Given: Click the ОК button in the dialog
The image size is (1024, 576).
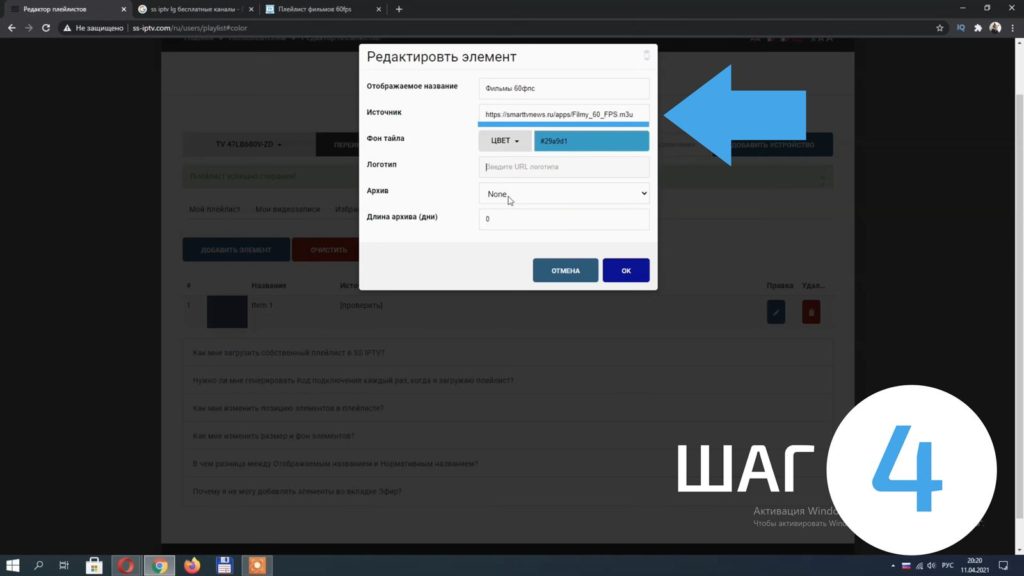Looking at the screenshot, I should 626,270.
